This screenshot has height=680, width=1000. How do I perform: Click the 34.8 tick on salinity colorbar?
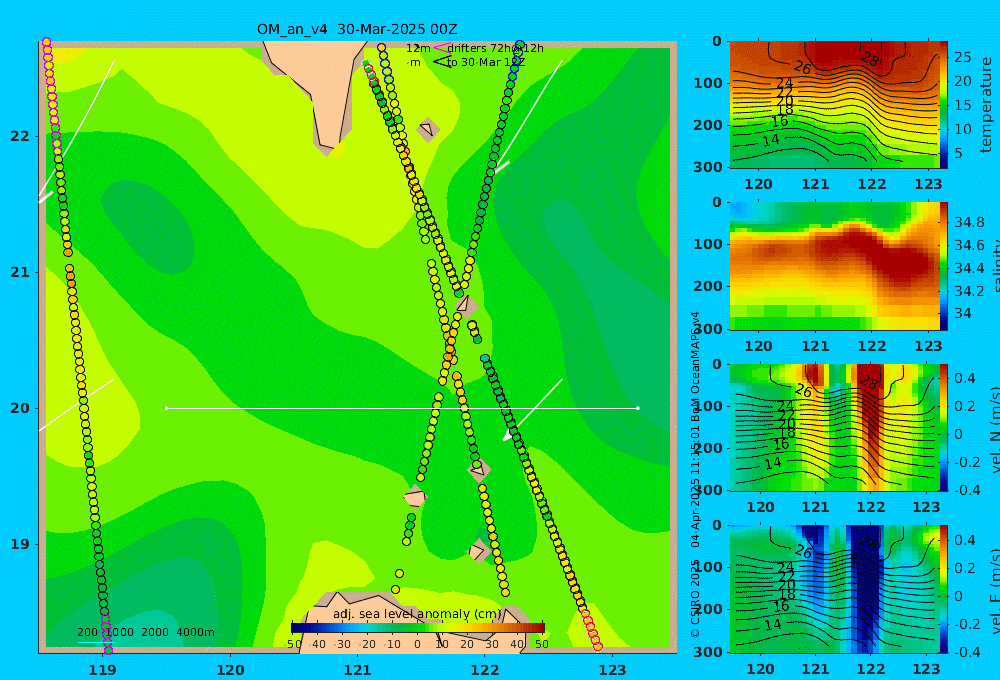click(x=969, y=222)
